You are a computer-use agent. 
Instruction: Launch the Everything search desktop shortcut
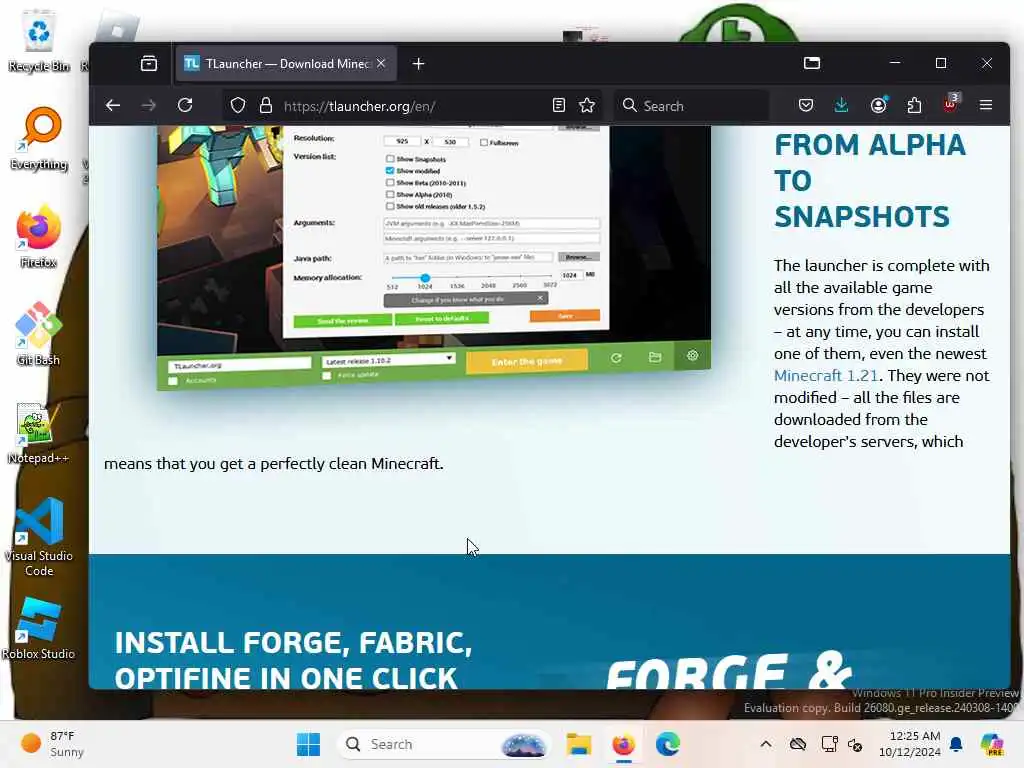pos(39,139)
